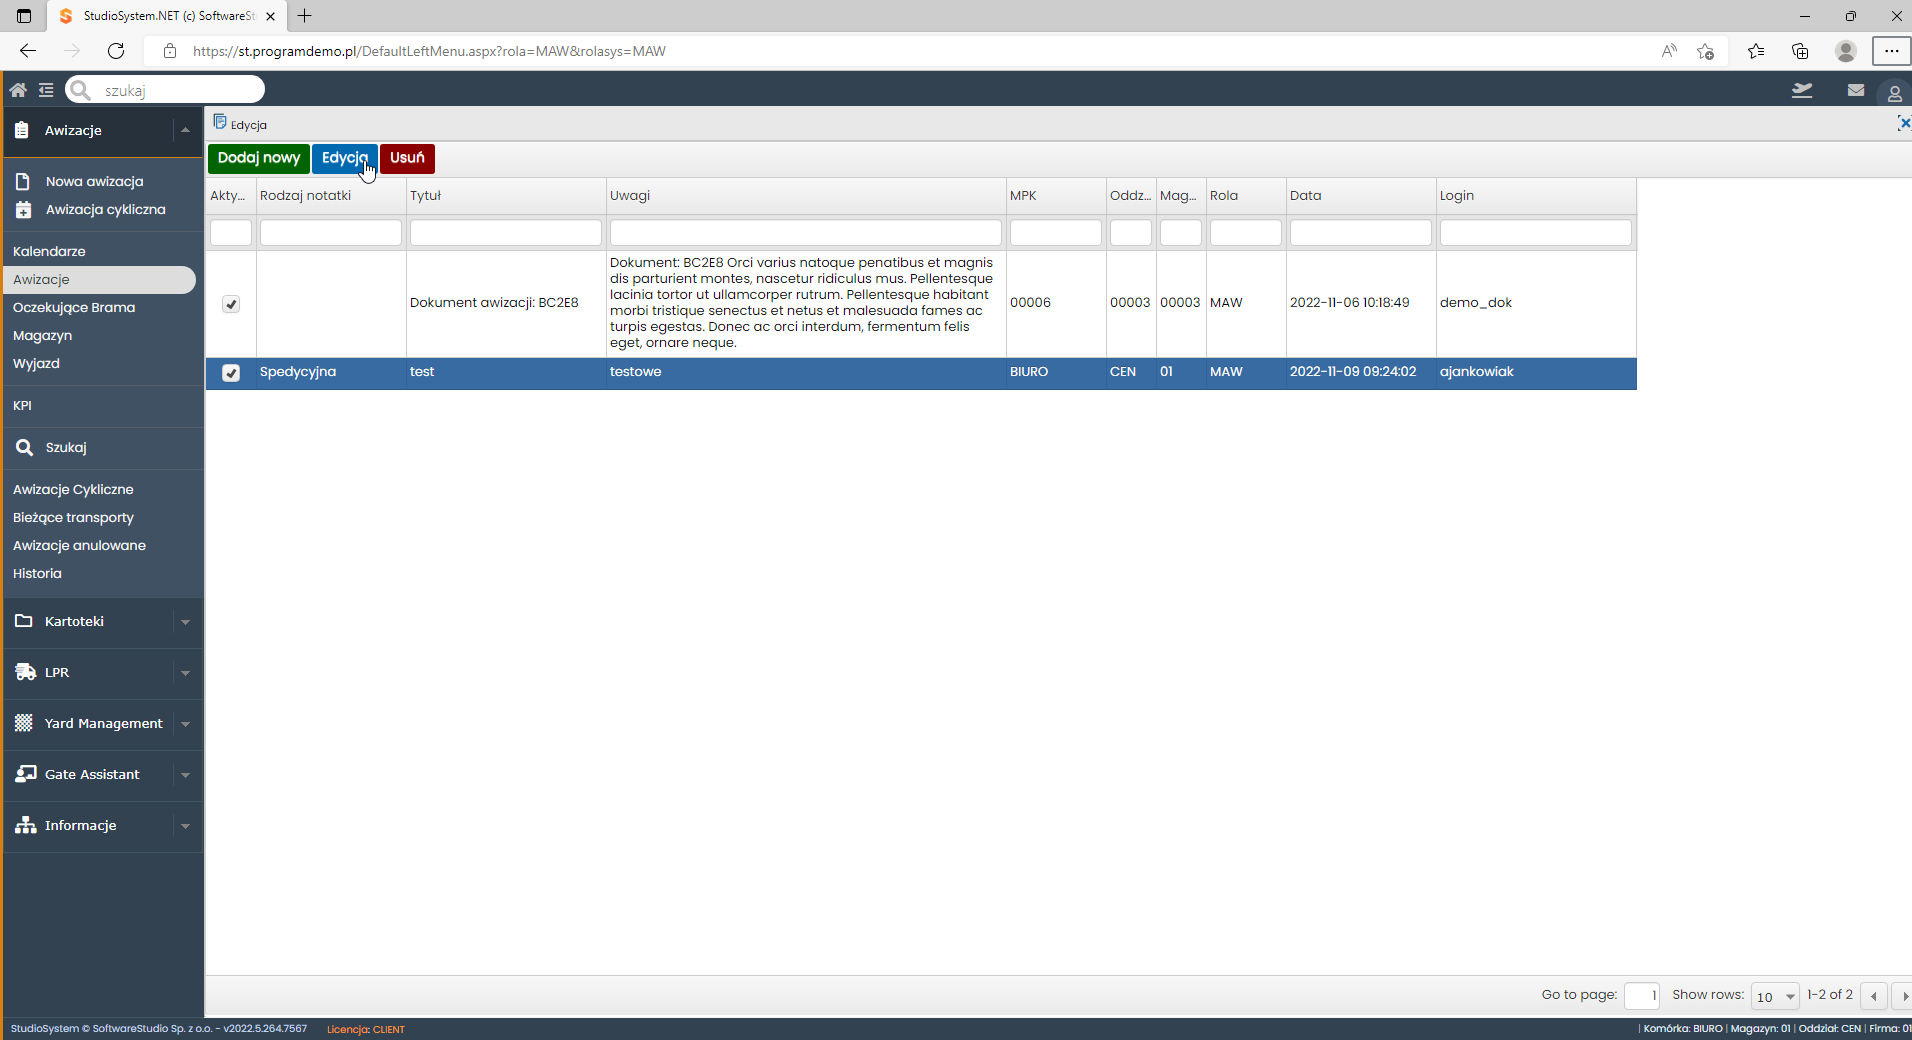
Task: Click the Kartoteki folder icon
Action: (24, 621)
